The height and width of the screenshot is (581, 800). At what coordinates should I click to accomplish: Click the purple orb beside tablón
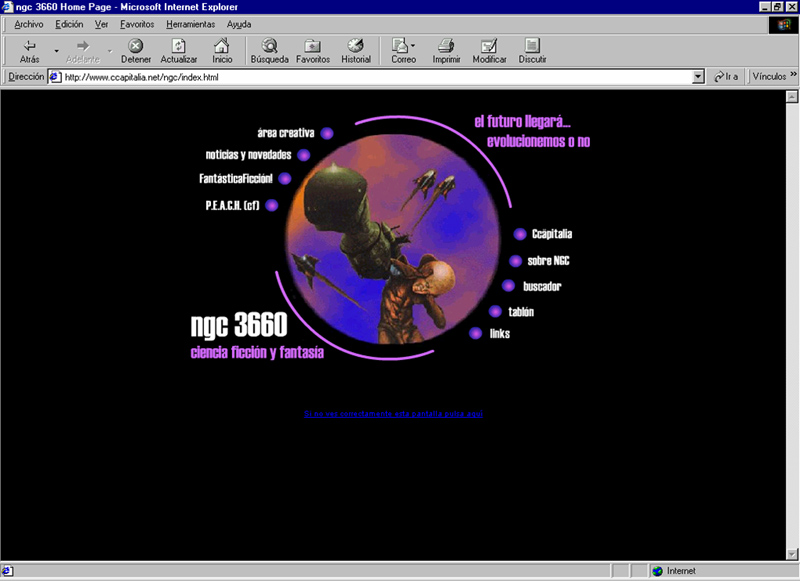[495, 311]
